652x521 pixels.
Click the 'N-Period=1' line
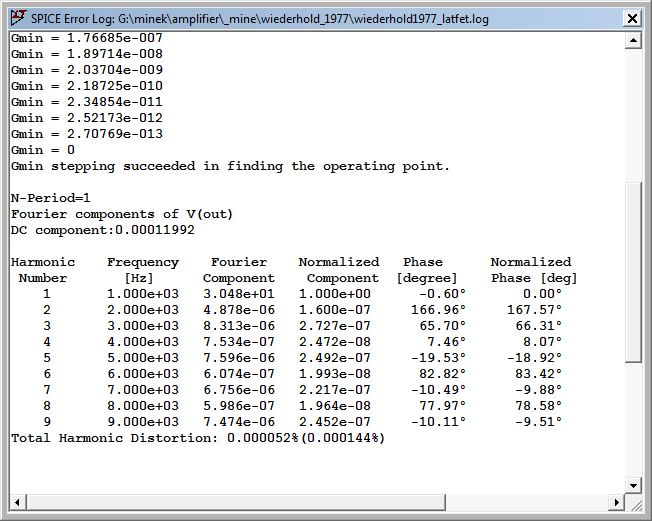(51, 198)
